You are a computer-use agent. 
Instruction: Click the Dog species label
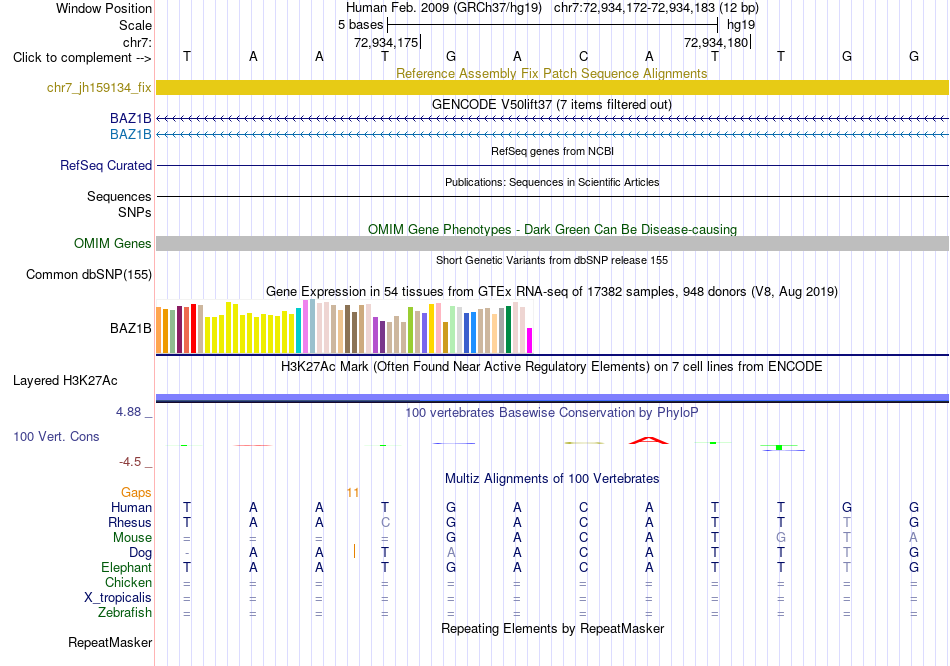click(140, 553)
